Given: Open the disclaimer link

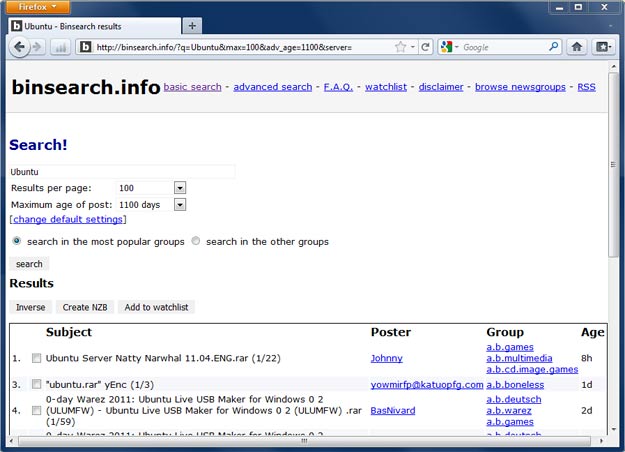Looking at the screenshot, I should point(441,87).
